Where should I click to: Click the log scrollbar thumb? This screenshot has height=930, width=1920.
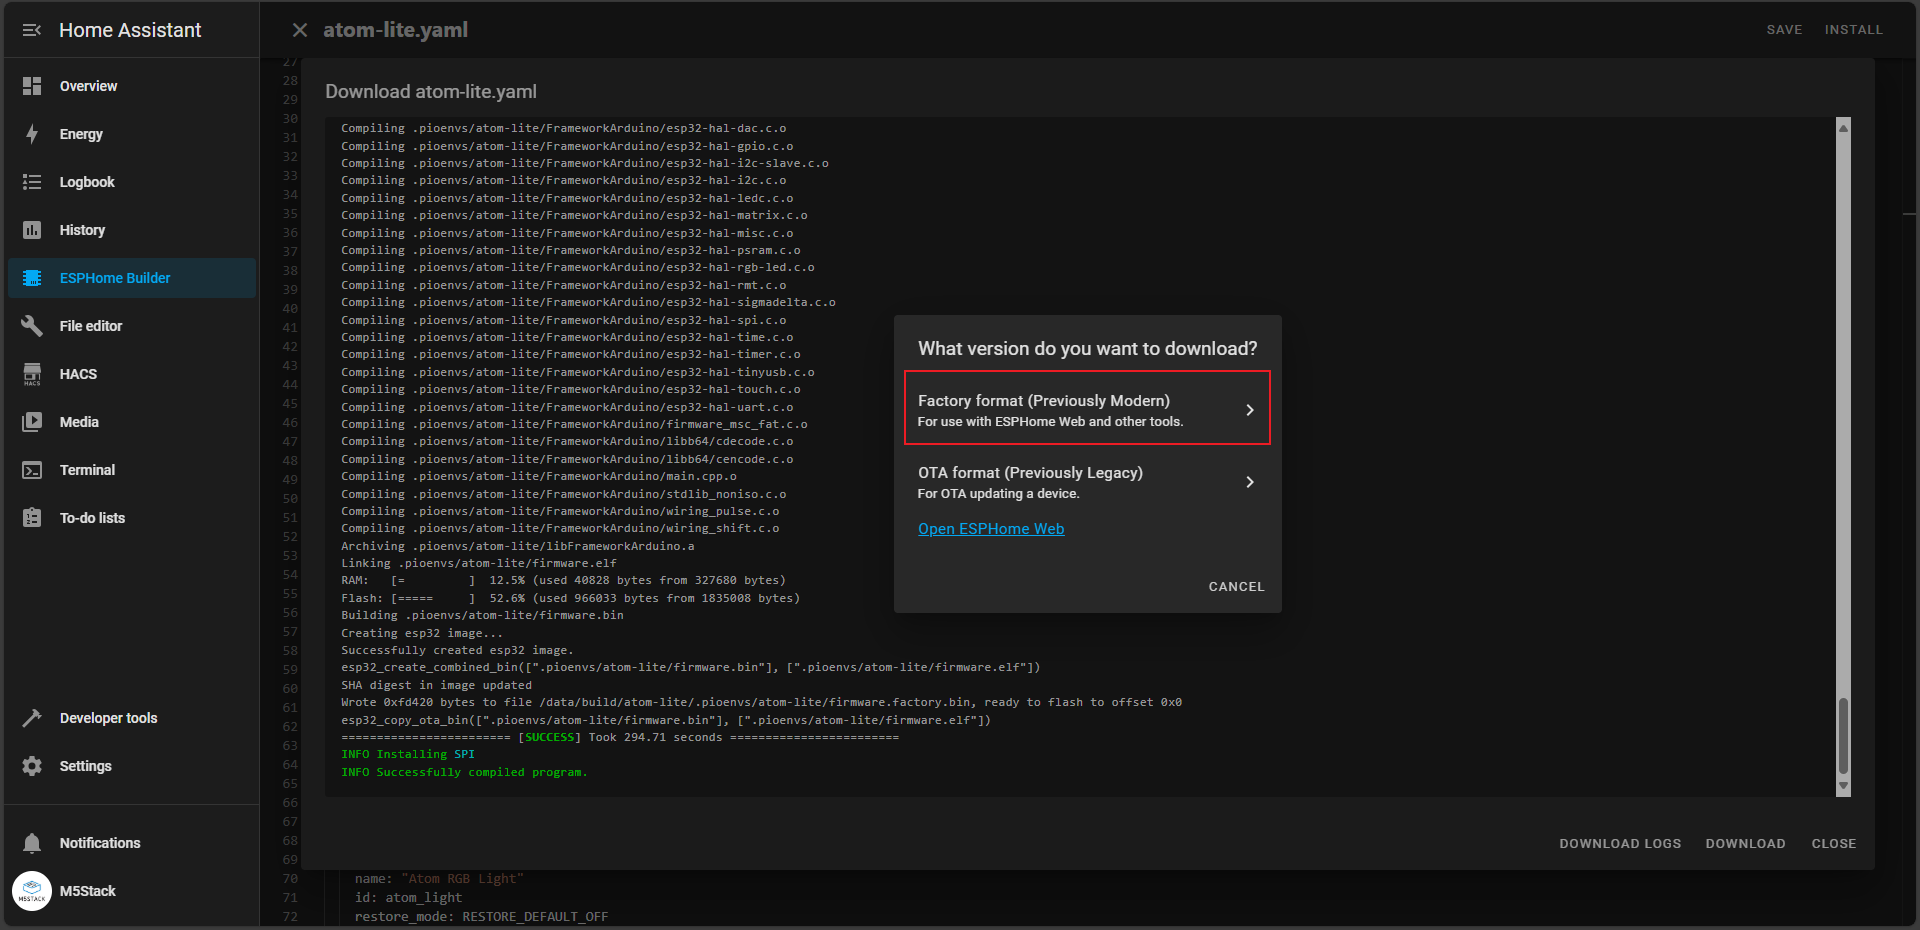(x=1843, y=735)
